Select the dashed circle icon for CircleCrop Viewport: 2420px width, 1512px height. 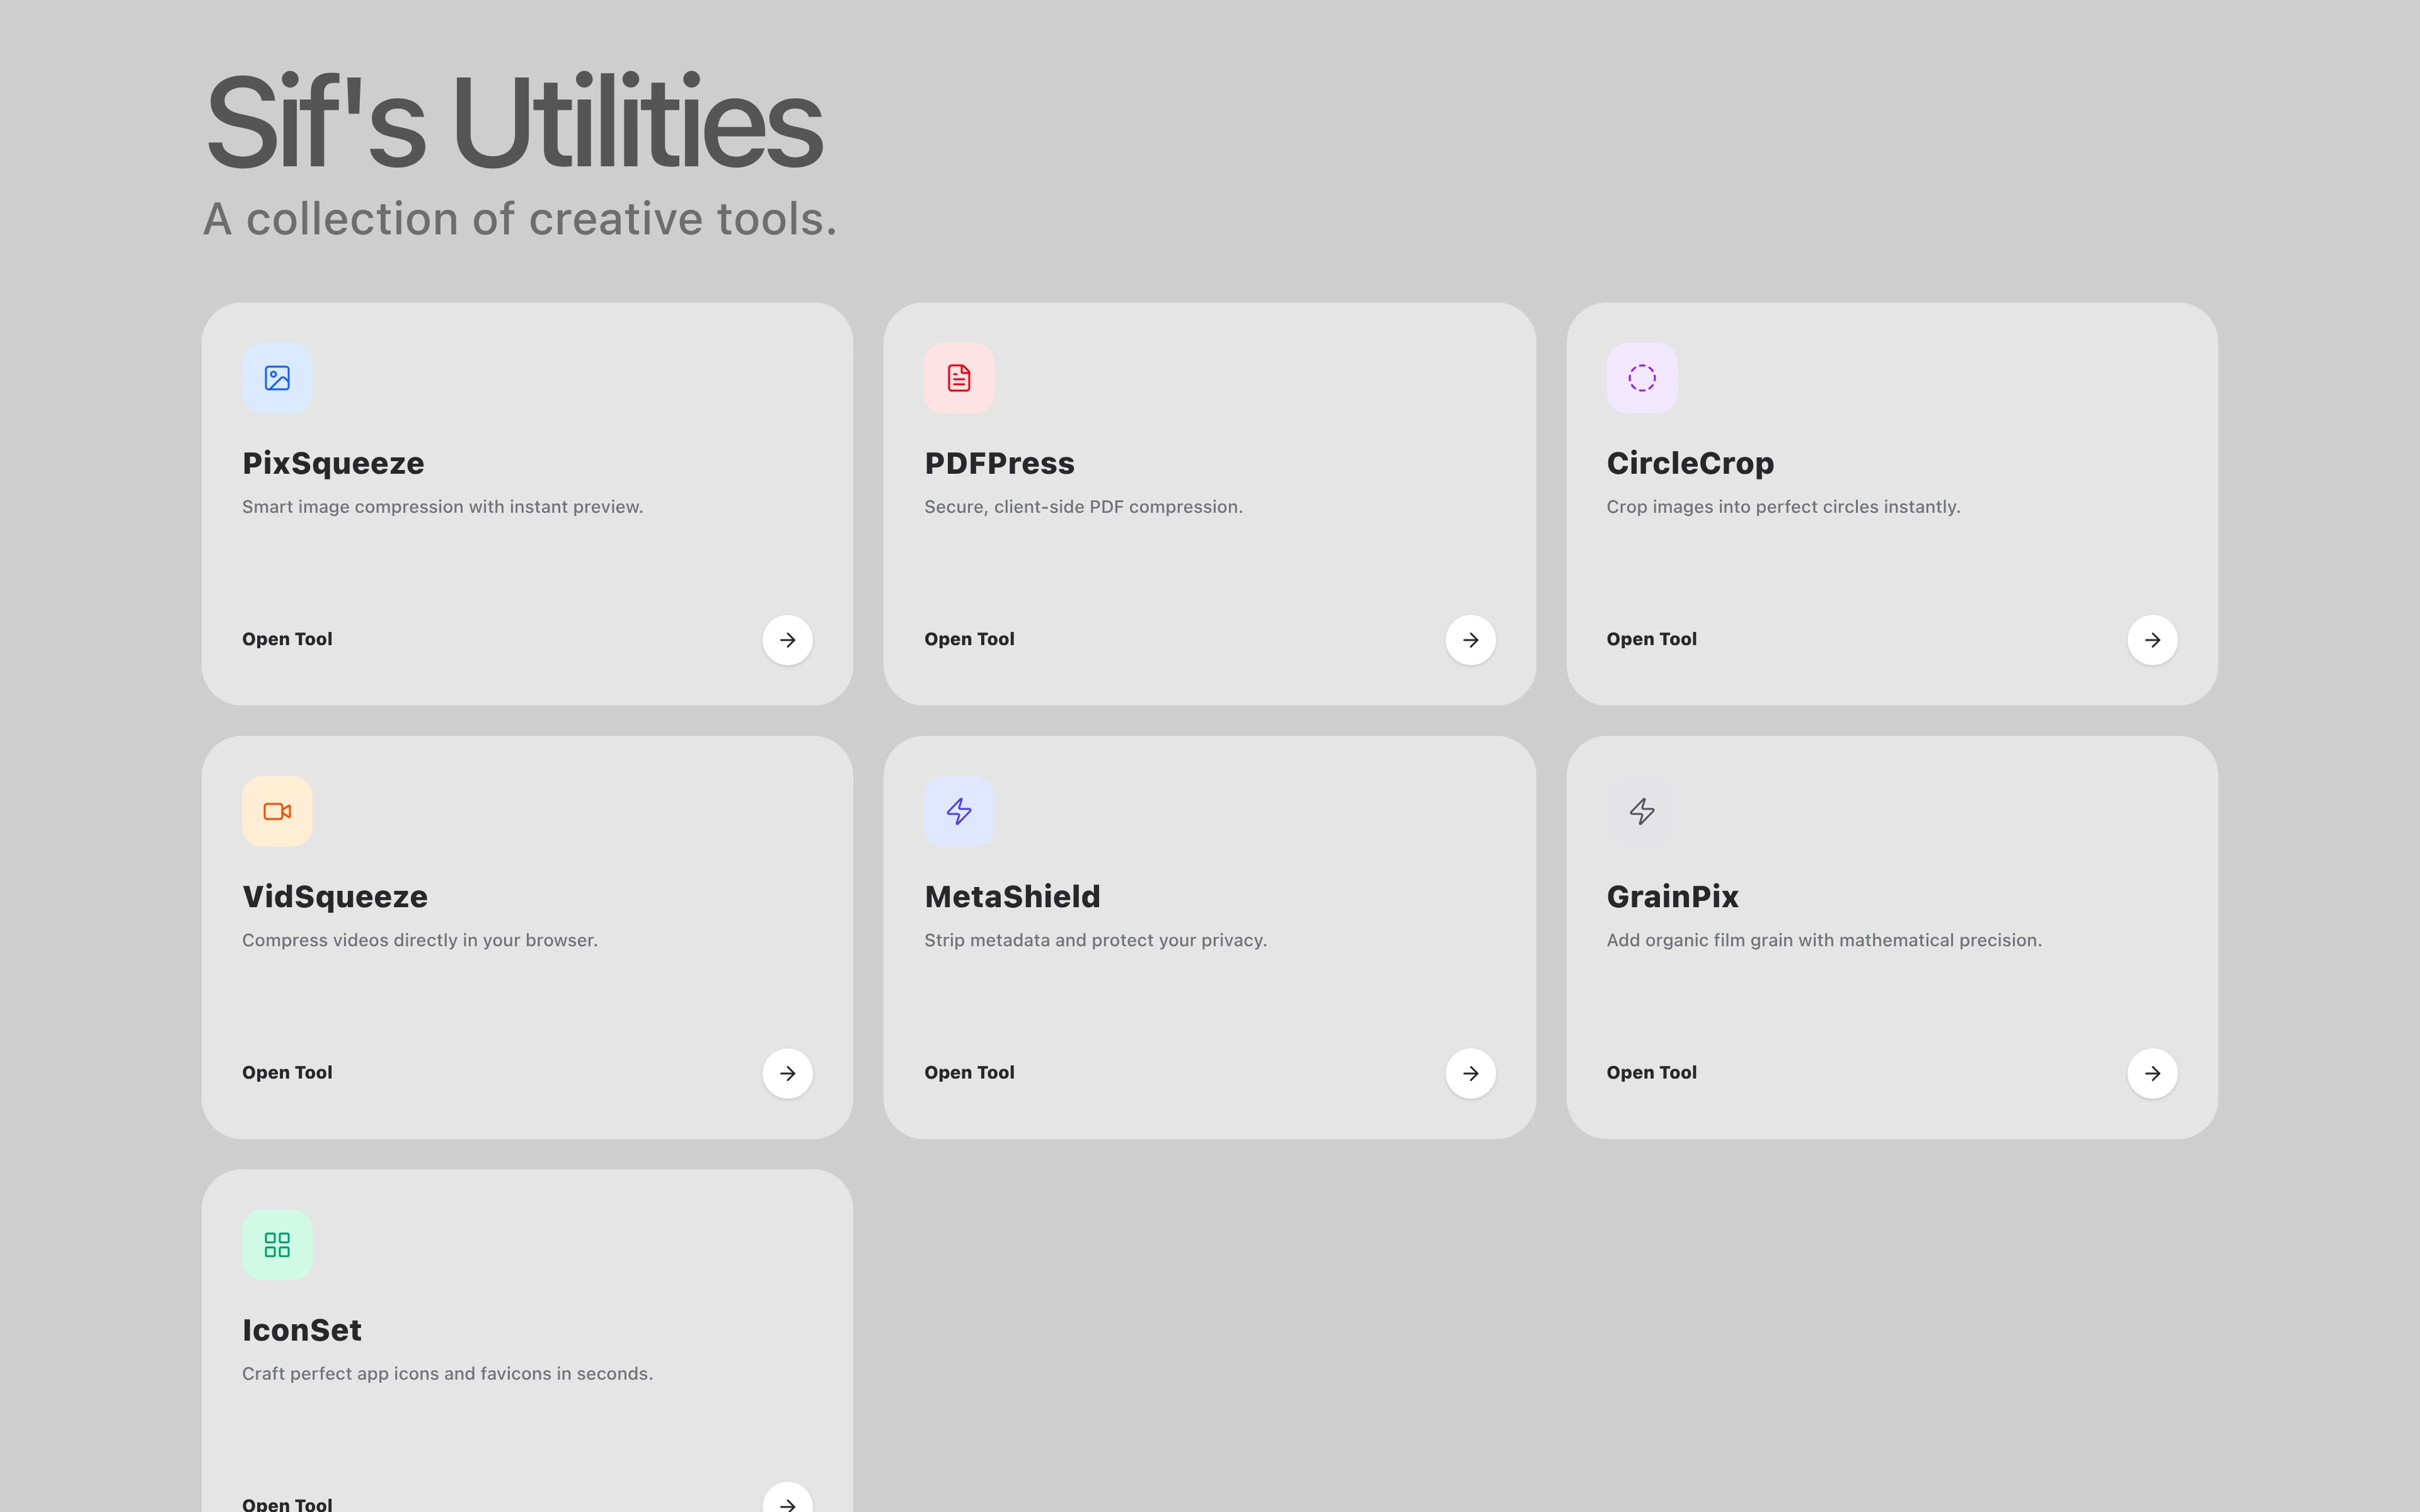click(x=1641, y=377)
